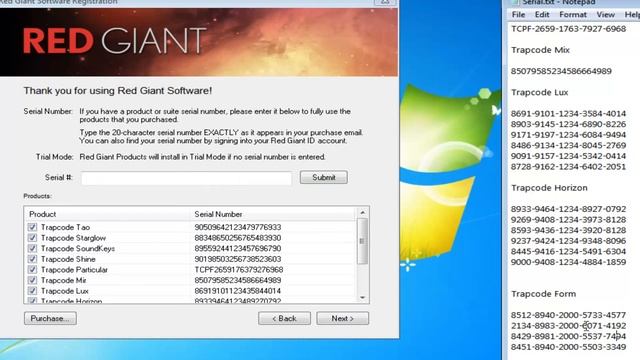Click serial 9171-9197-1234-6084-9494 in Notepad
The image size is (640, 360).
coord(568,135)
